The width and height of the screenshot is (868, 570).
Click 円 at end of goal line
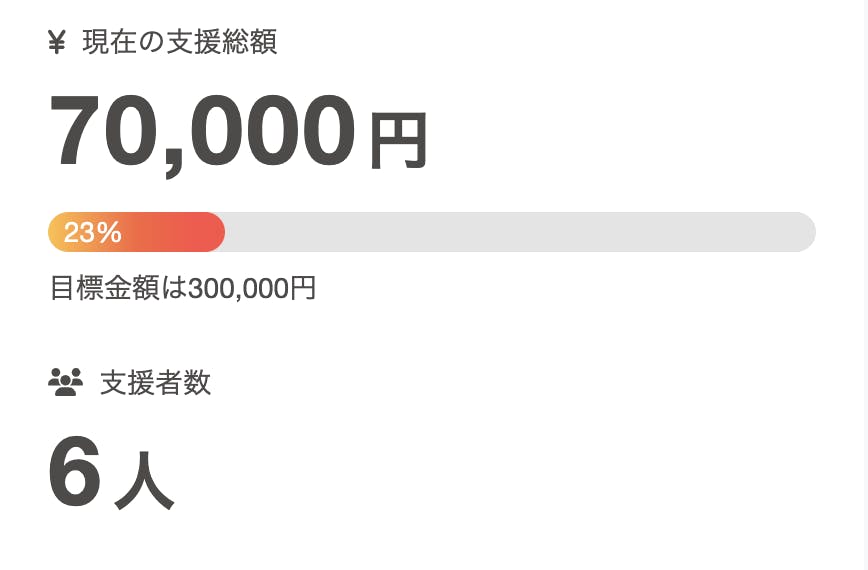(x=303, y=289)
